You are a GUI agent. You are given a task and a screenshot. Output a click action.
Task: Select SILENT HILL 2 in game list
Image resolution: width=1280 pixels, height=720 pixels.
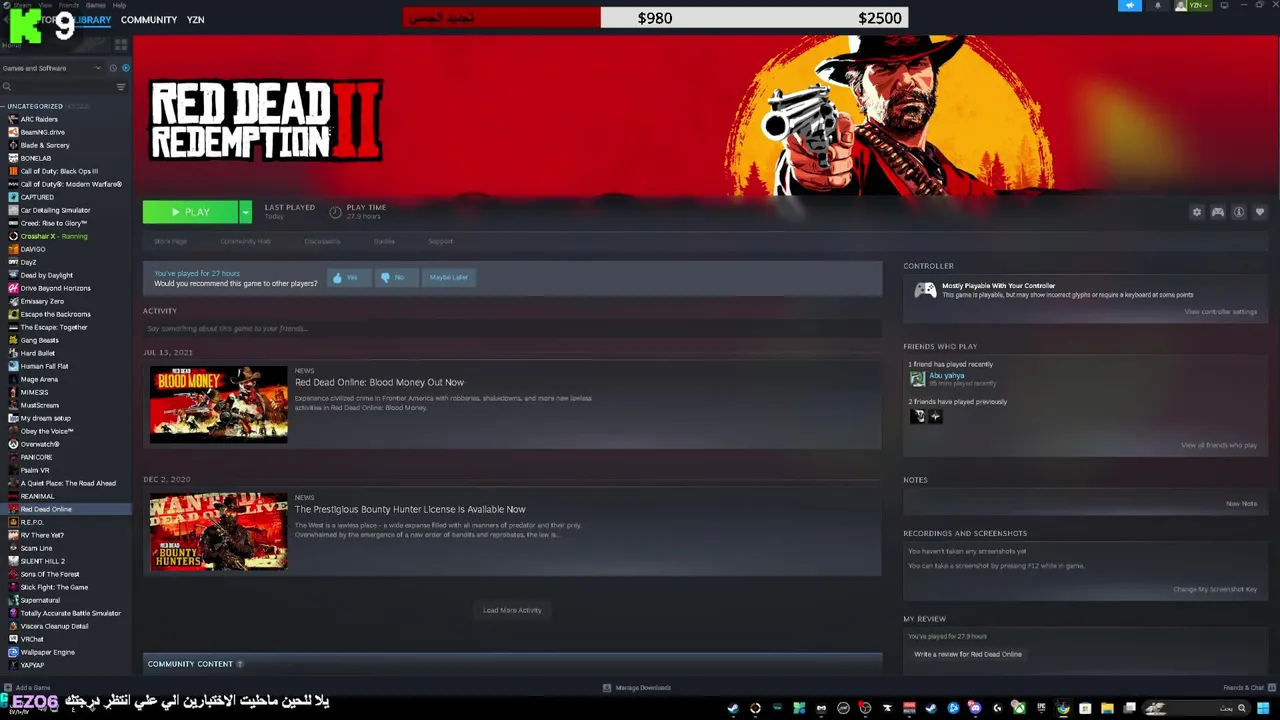coord(42,561)
